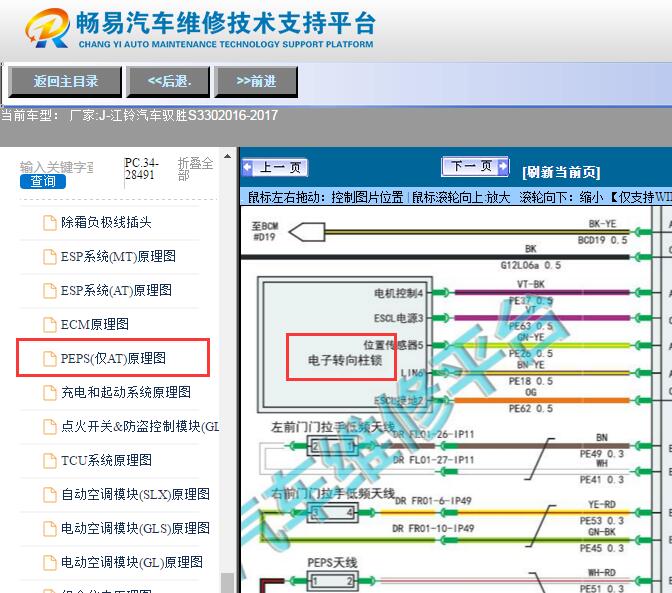672x593 pixels.
Task: Click the platform logo icon in header
Action: pyautogui.click(x=48, y=28)
